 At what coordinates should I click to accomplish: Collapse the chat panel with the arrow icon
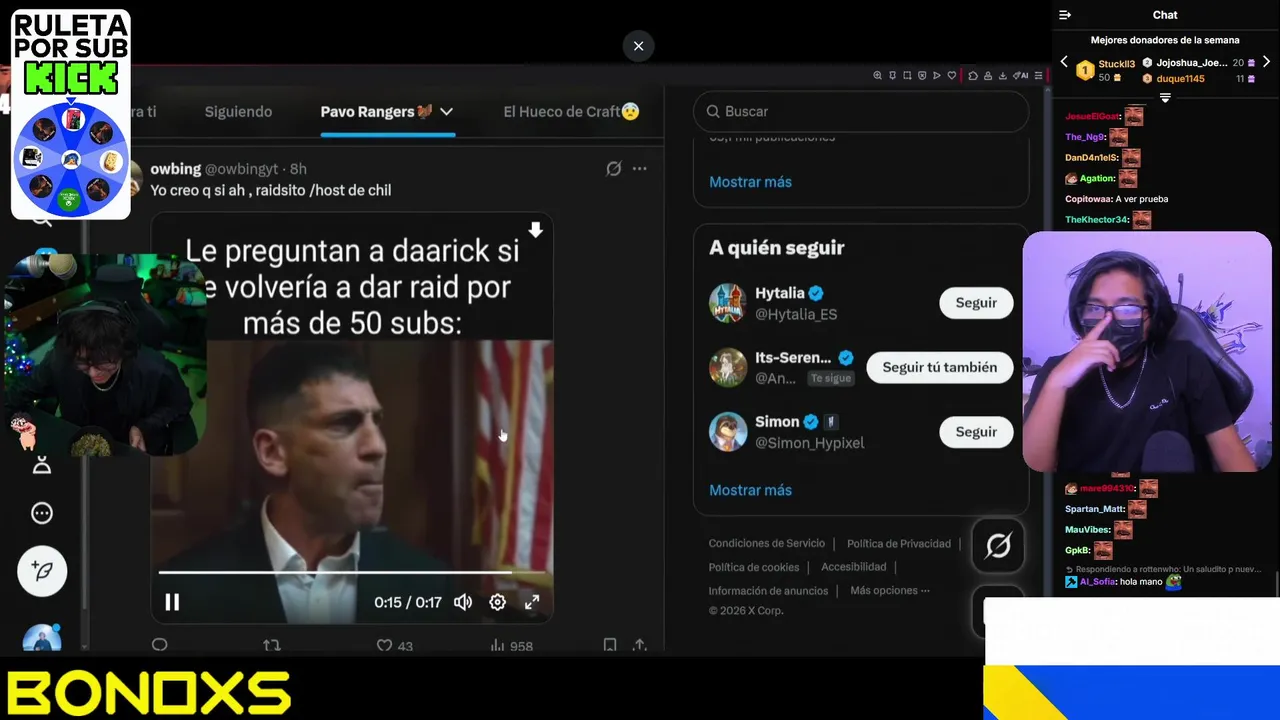1065,15
